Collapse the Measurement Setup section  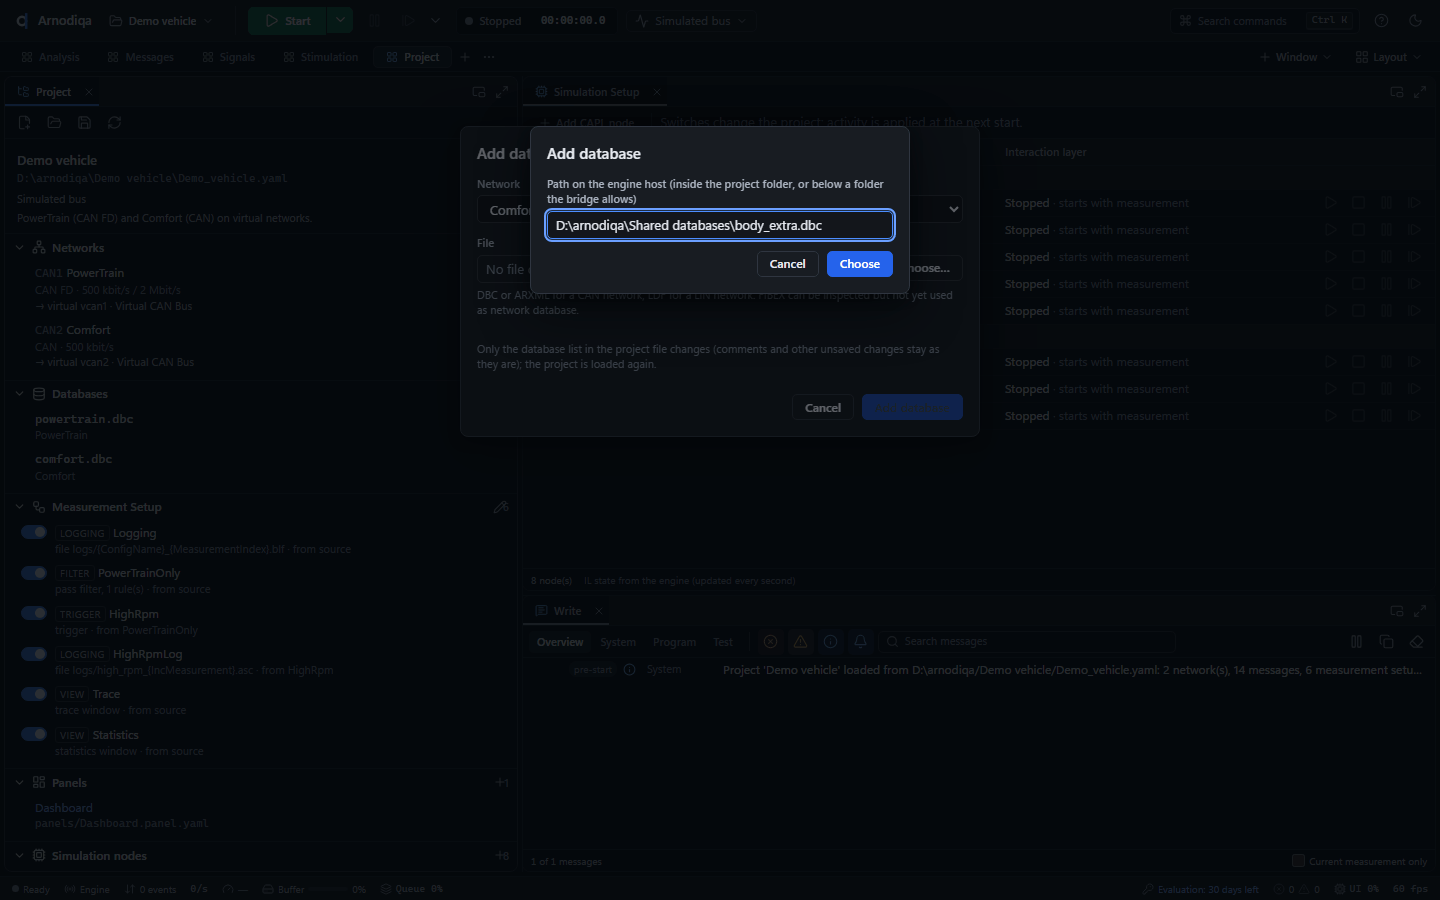[19, 507]
